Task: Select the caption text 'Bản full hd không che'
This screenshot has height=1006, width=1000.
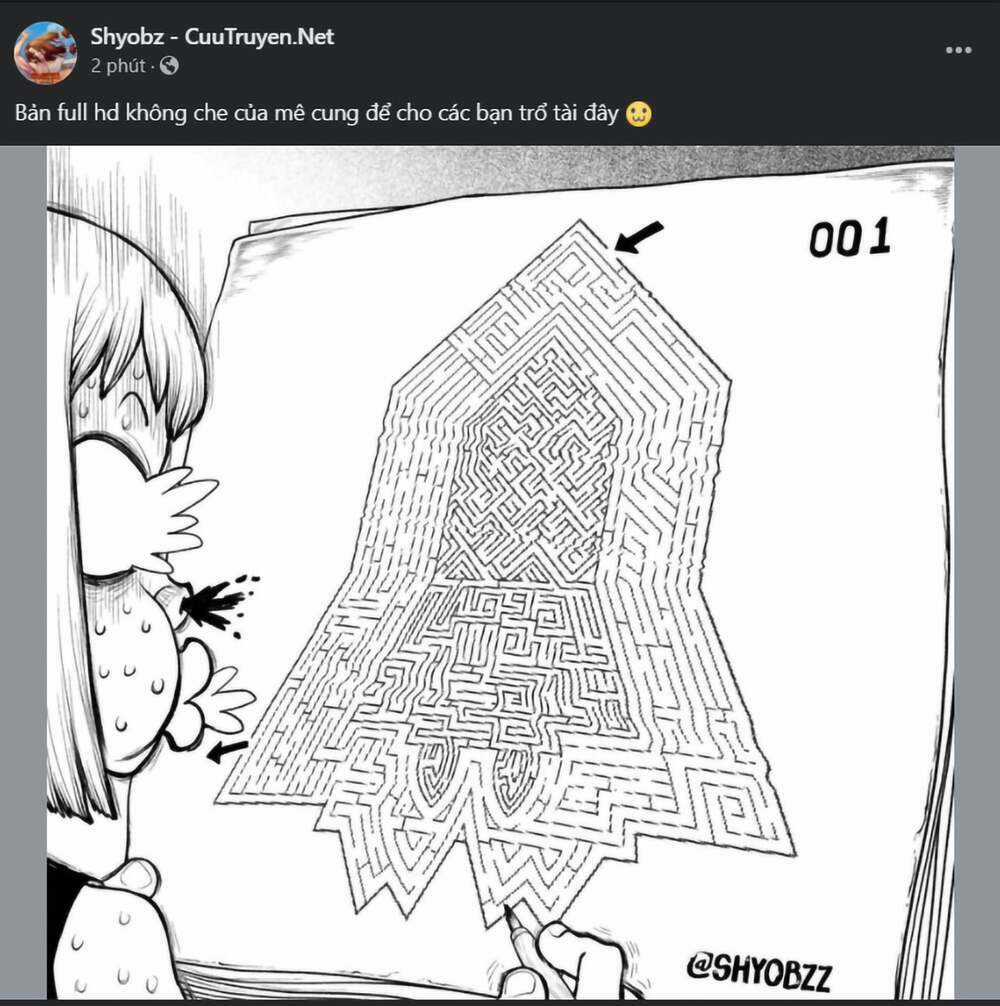Action: point(121,113)
